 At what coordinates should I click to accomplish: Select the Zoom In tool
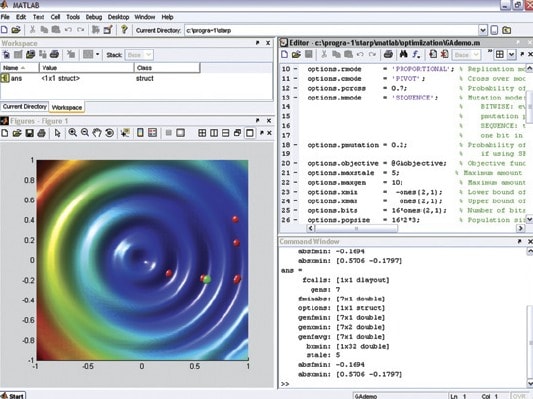pyautogui.click(x=72, y=133)
